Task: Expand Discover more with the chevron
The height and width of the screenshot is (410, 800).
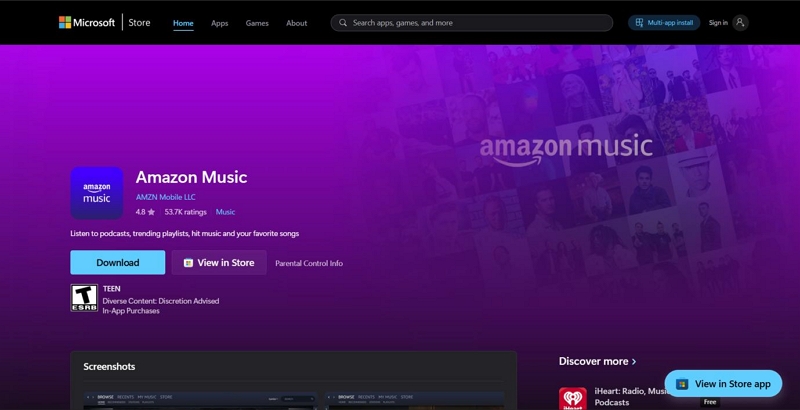Action: coord(634,362)
